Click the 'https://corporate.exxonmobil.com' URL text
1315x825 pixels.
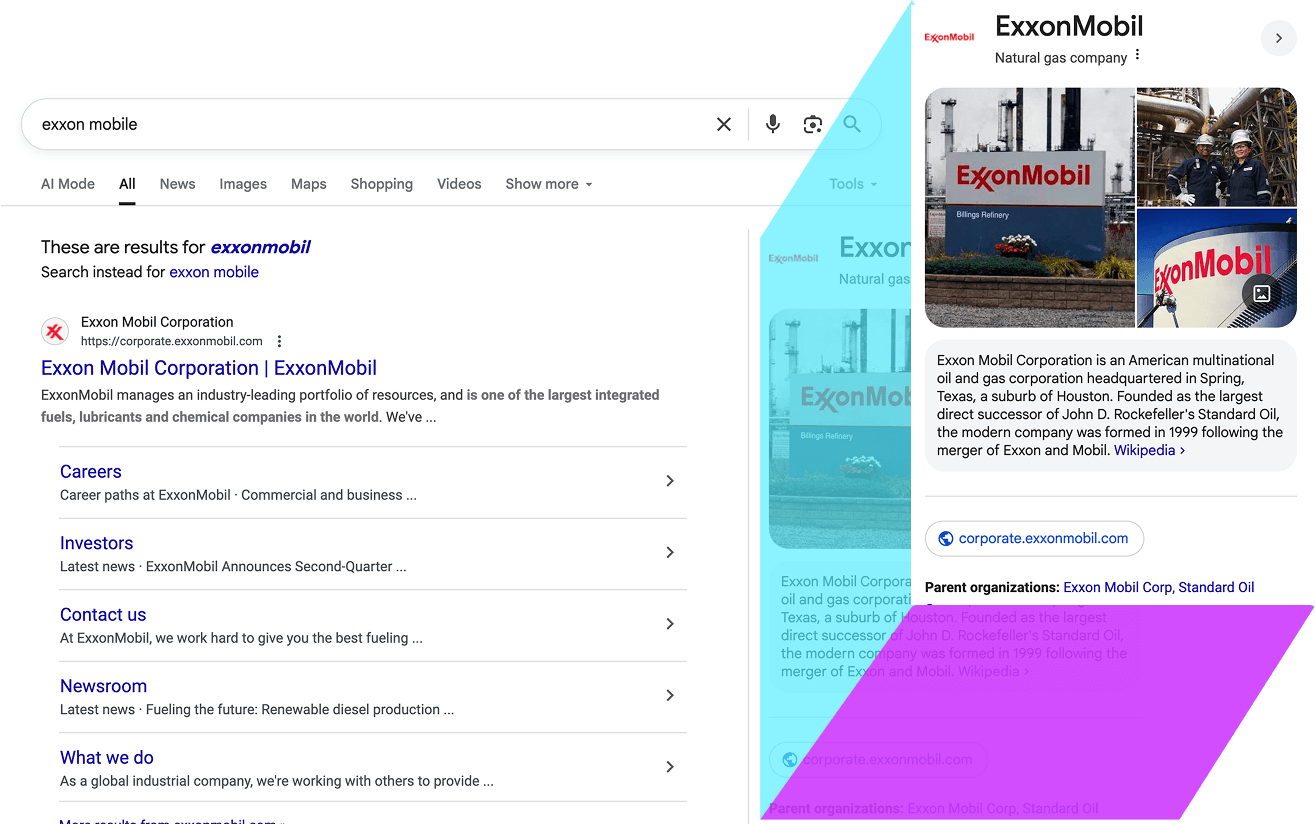coord(172,341)
